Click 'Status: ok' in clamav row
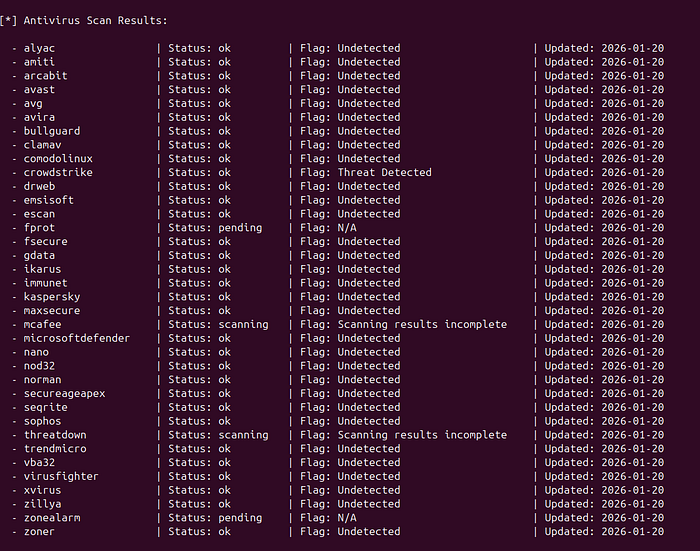700x551 pixels. click(200, 145)
